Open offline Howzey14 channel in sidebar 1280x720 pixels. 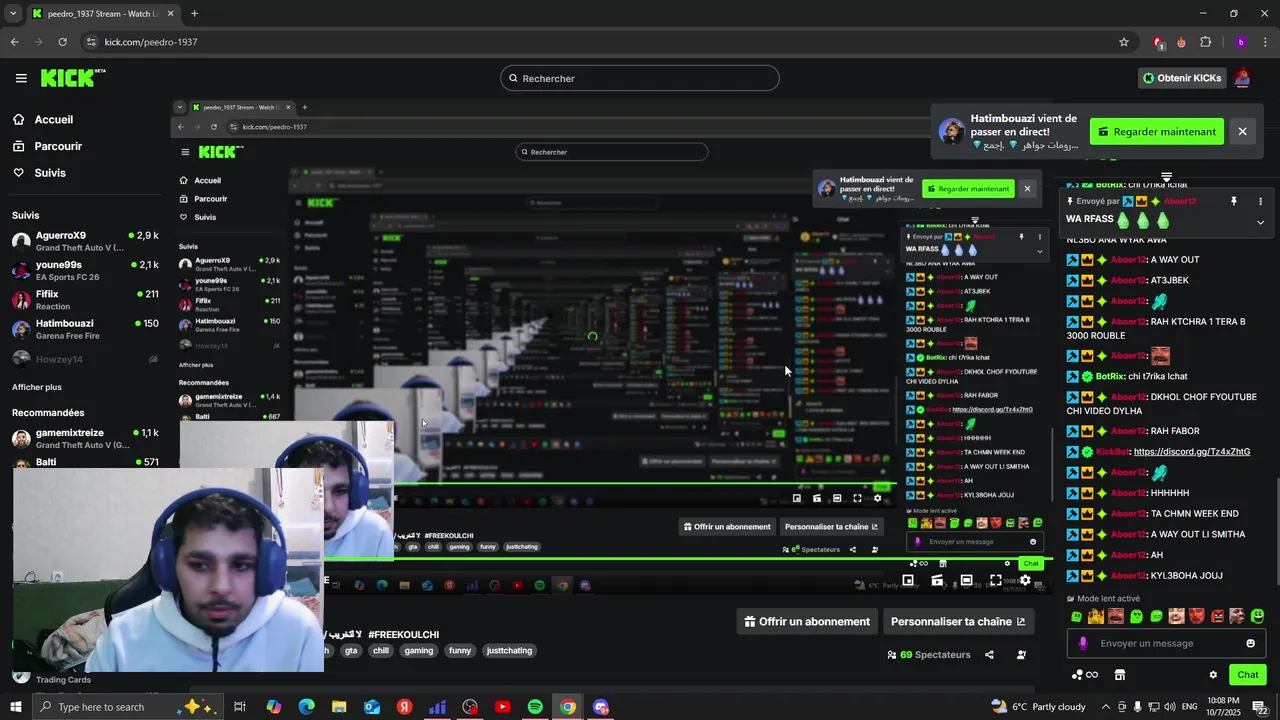[x=85, y=359]
